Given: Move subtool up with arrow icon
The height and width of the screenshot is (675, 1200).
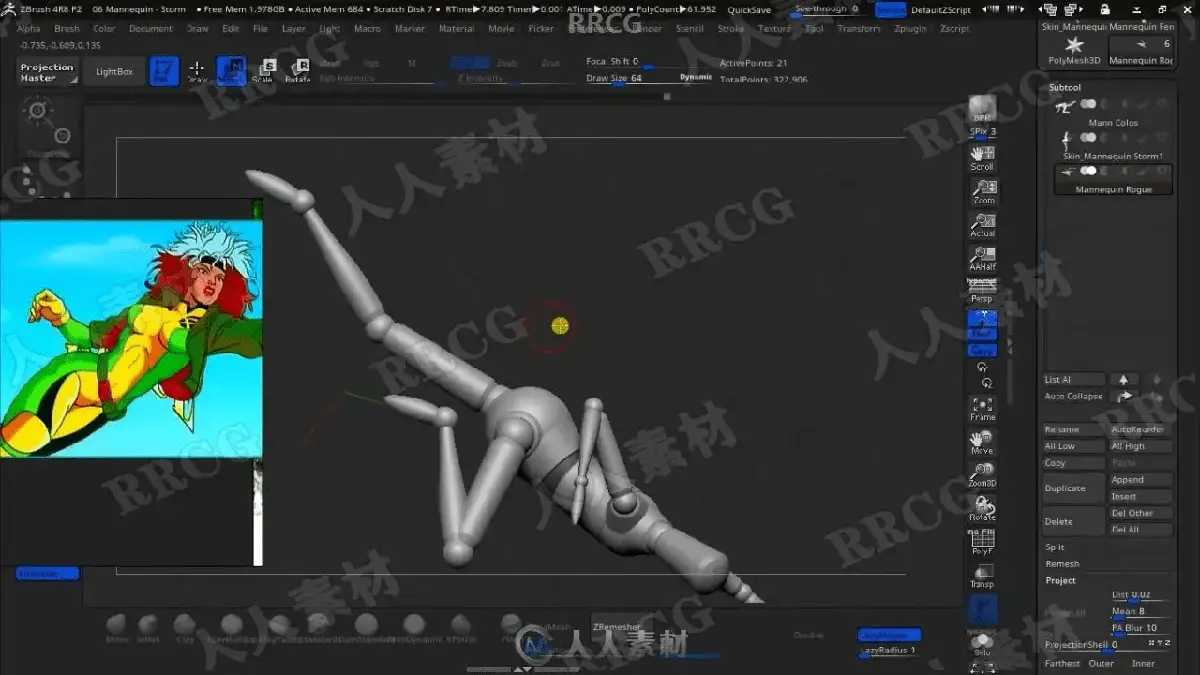Looking at the screenshot, I should [x=1123, y=380].
